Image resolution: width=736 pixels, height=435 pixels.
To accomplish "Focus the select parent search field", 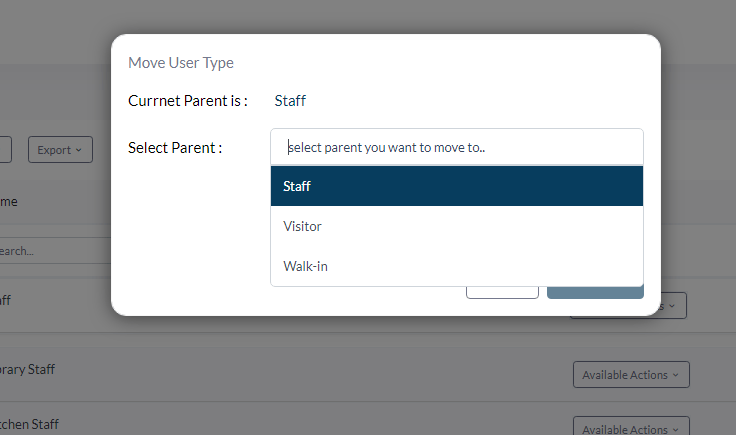I will 457,147.
